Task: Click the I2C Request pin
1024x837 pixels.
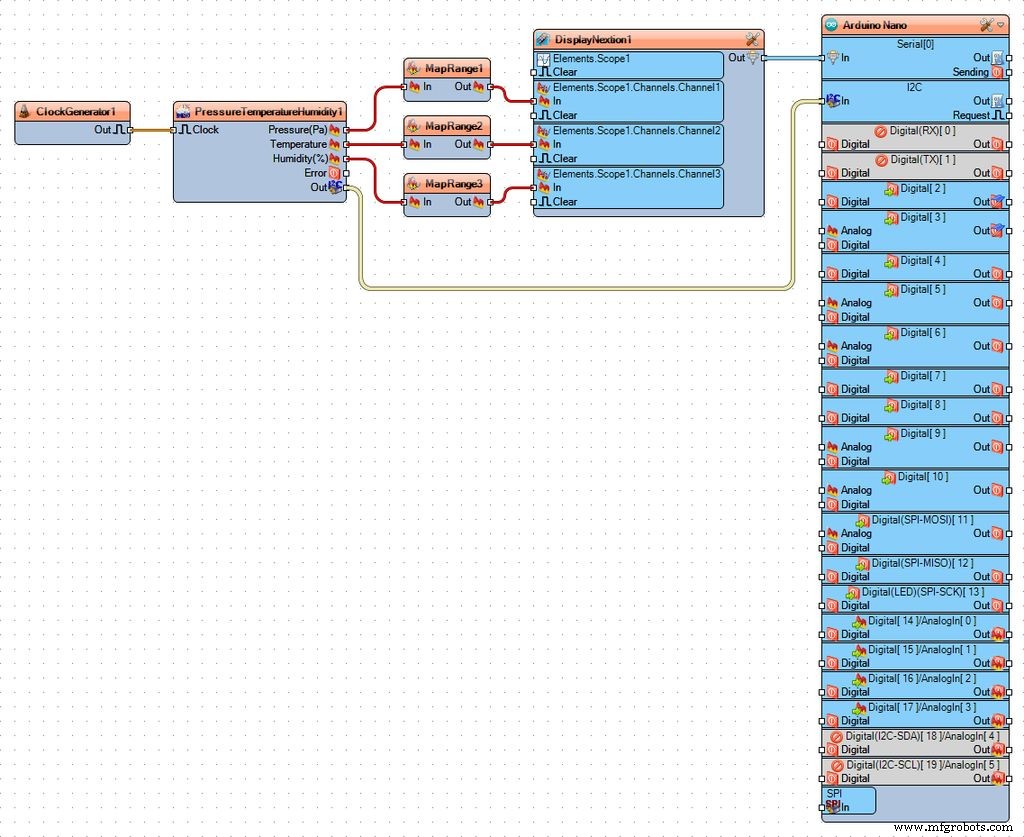Action: (1008, 116)
